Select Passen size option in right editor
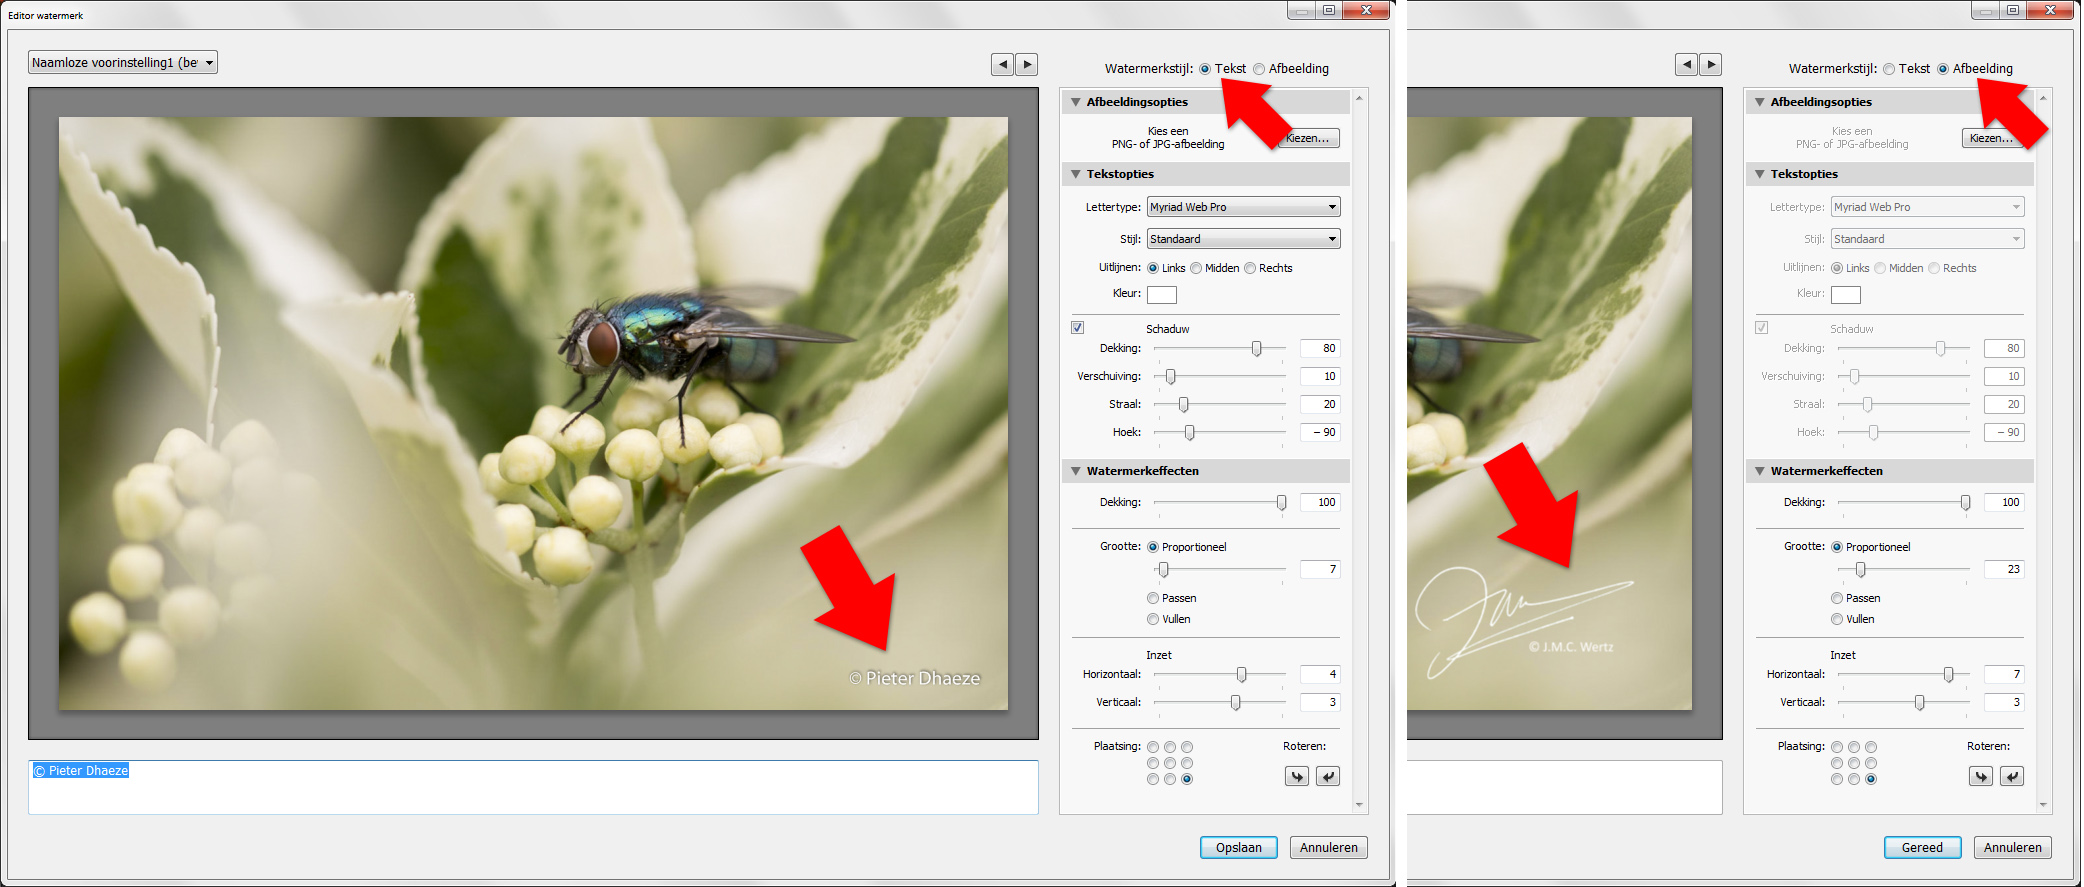Screen dimensions: 2084x887 point(1837,598)
